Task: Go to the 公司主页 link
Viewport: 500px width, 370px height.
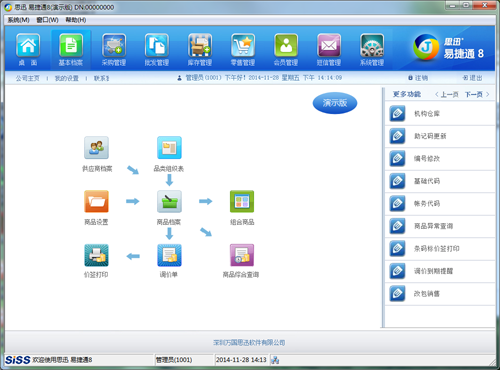Action: (x=28, y=78)
